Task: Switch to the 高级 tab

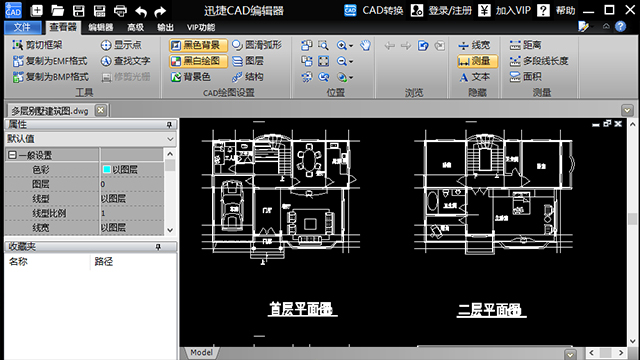Action: tap(135, 27)
